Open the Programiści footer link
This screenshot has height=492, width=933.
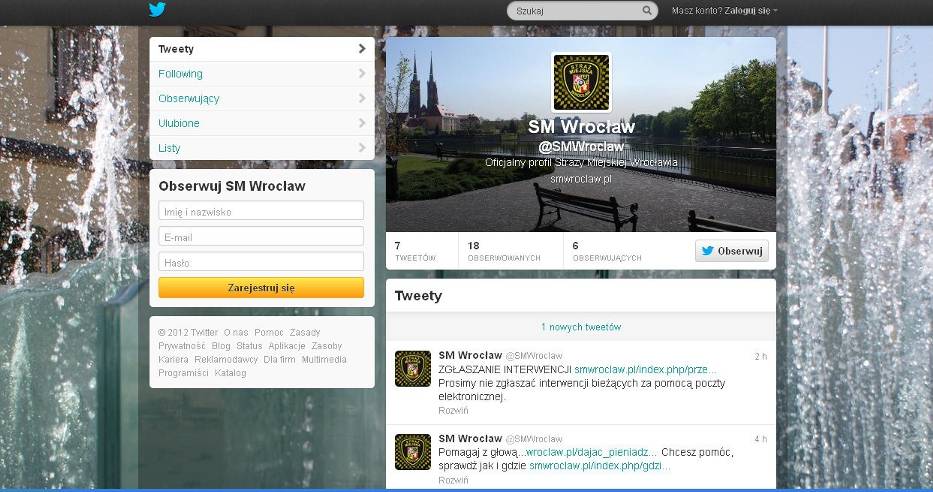[x=183, y=373]
